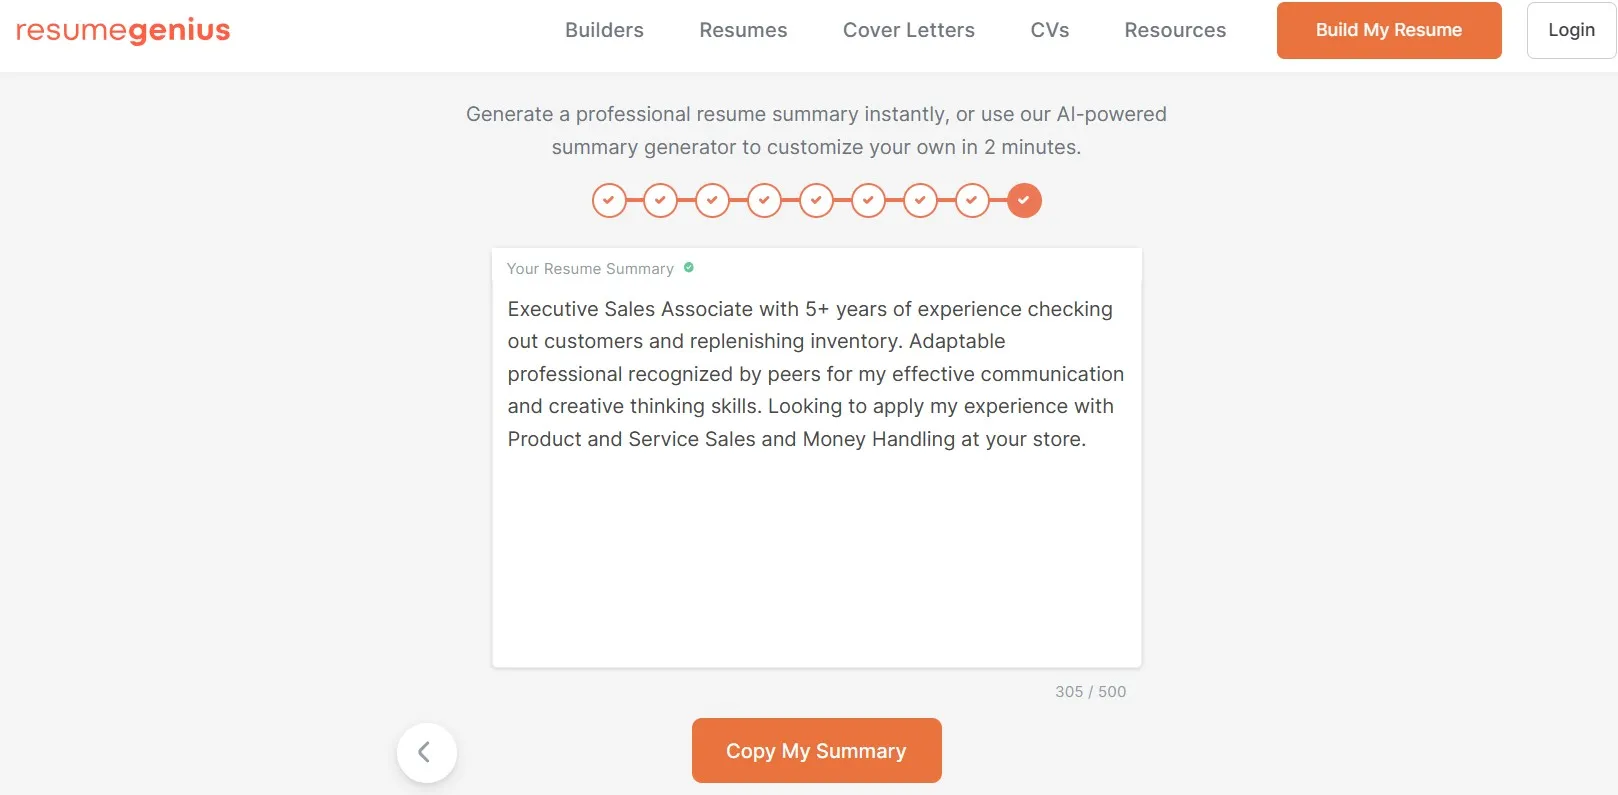Click the middle step checkmark in the stepper
The height and width of the screenshot is (795, 1618).
click(816, 200)
